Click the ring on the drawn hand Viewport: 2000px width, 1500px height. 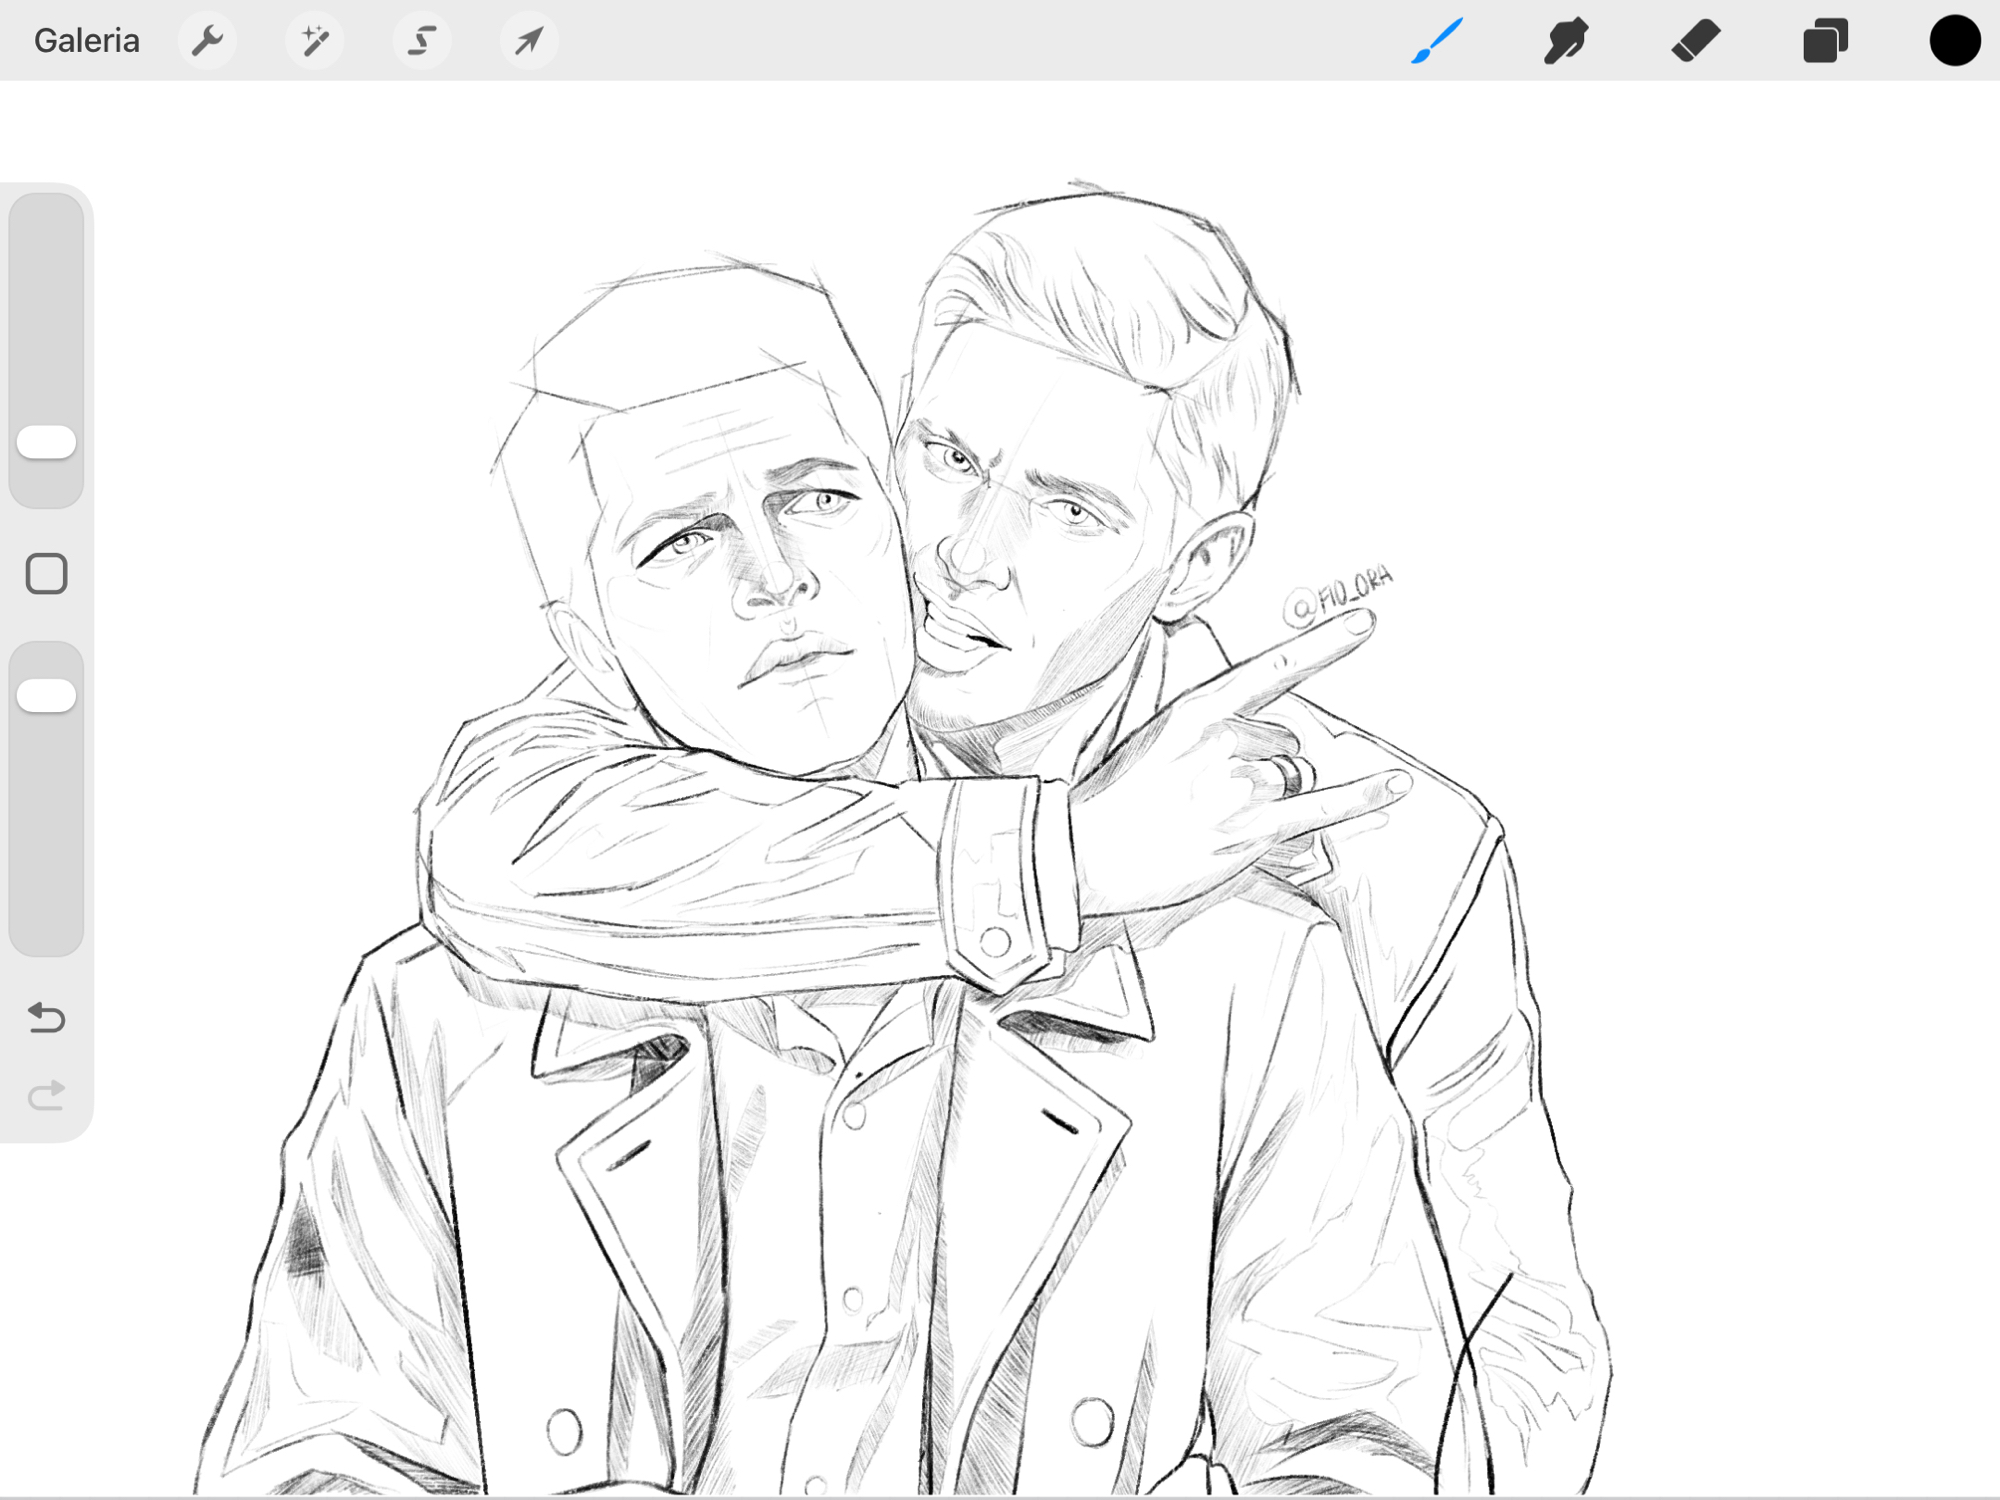(1290, 775)
